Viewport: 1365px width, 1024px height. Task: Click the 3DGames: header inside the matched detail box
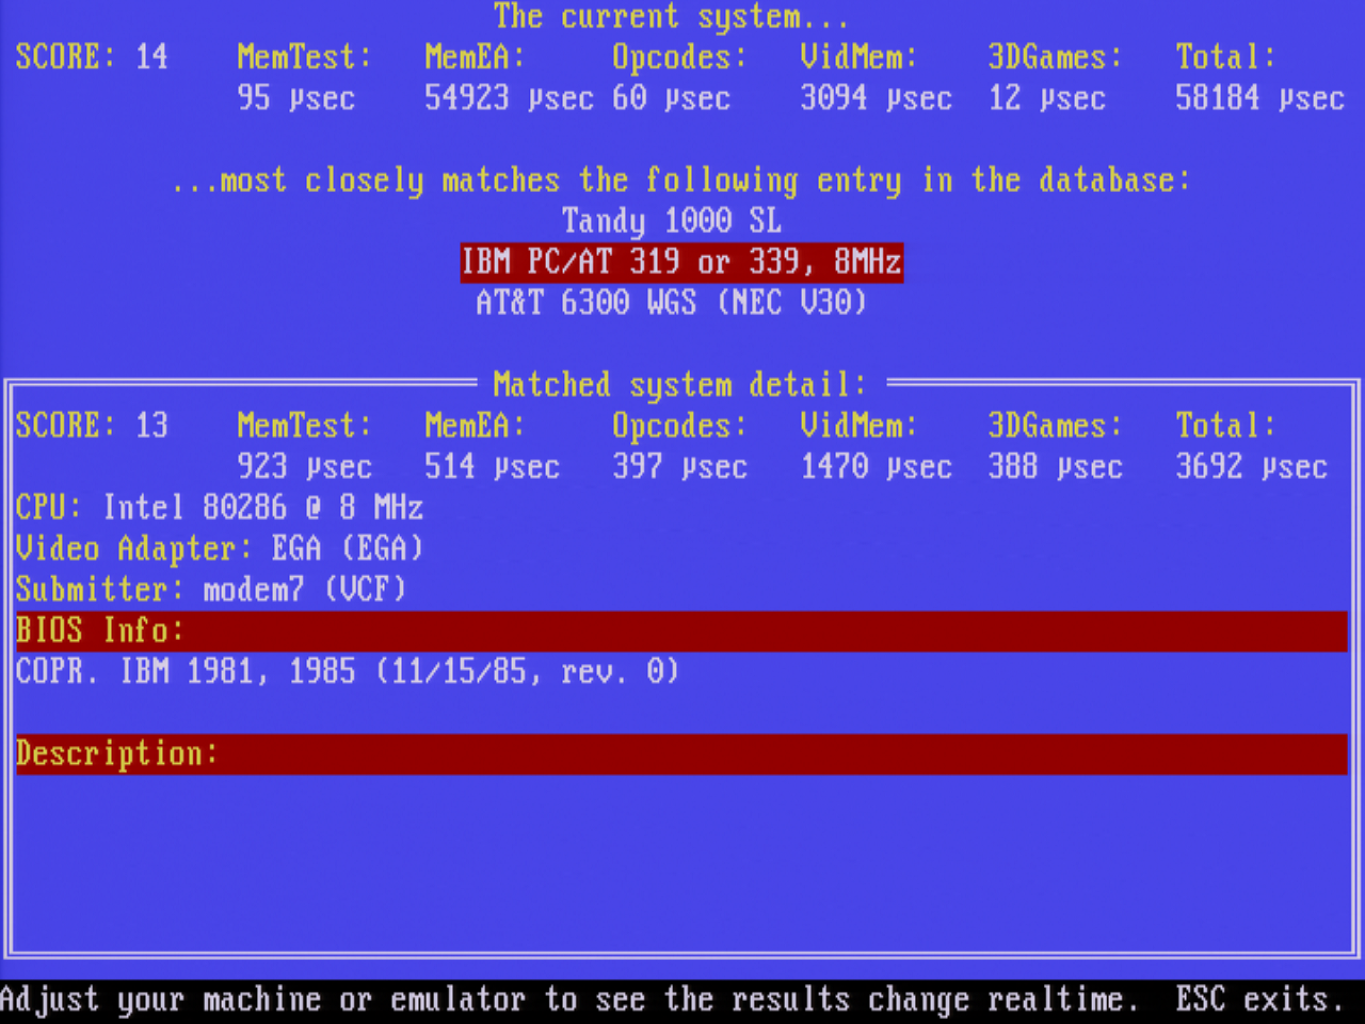(1056, 426)
